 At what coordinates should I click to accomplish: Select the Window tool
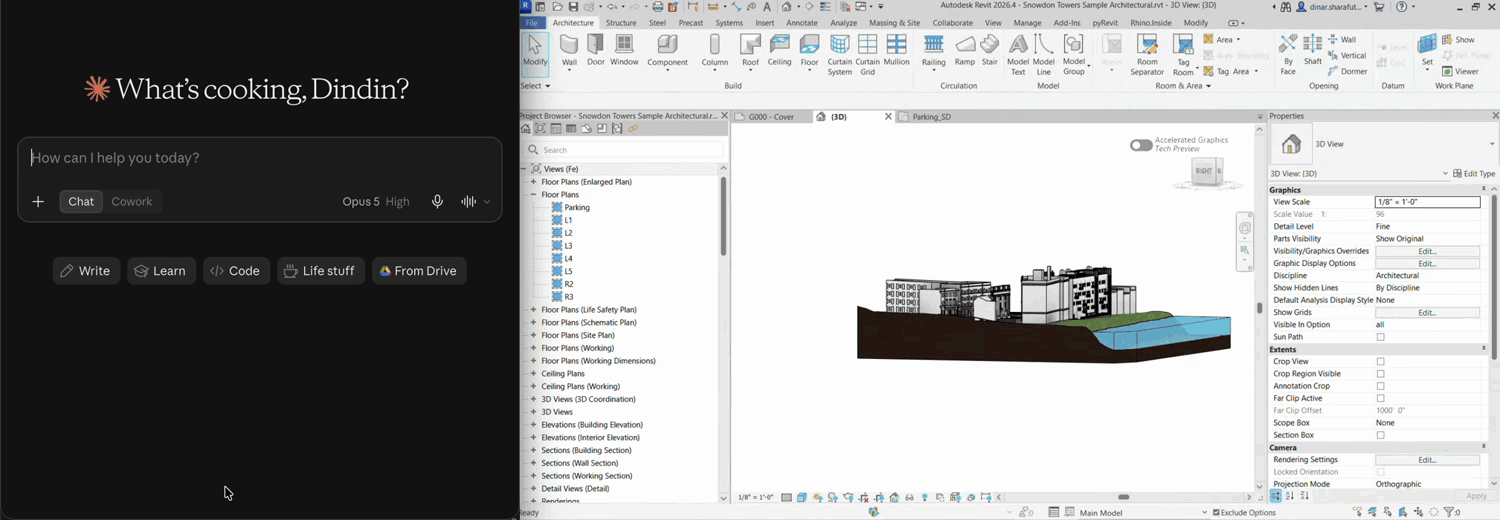(x=624, y=50)
